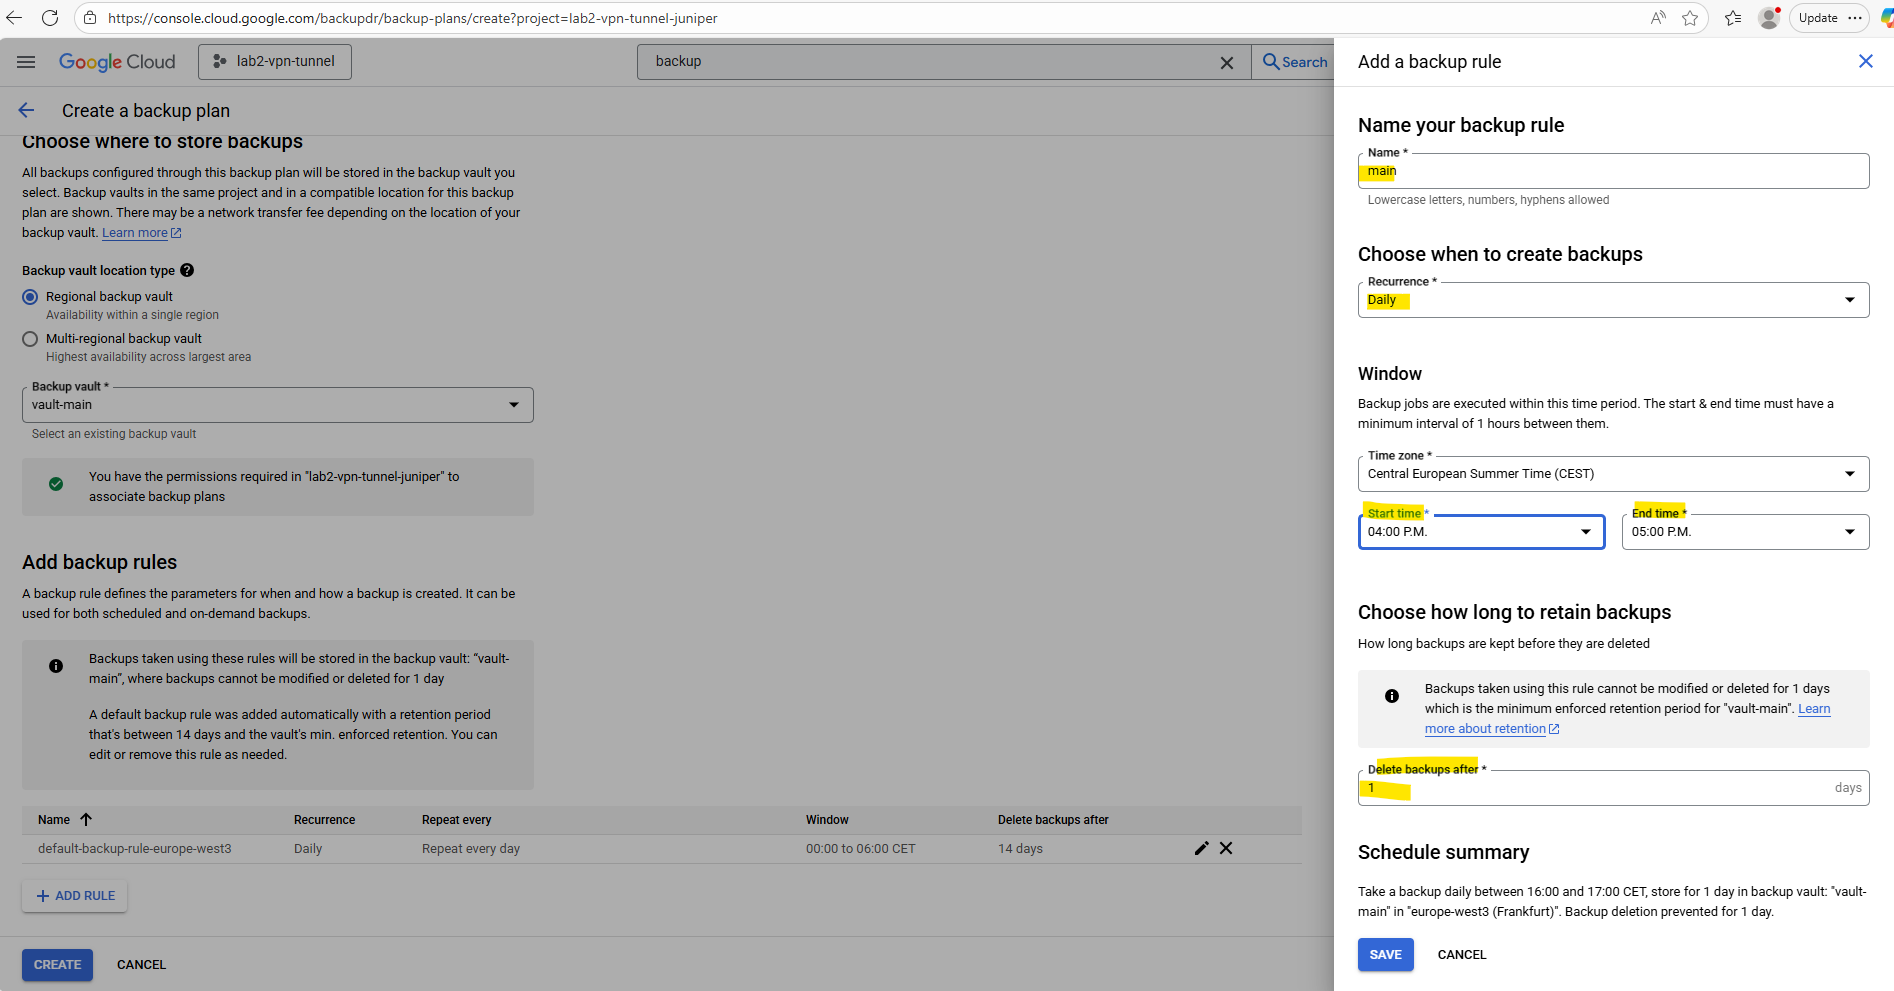Remove default-backup-rule-europe-west3 with X icon
The width and height of the screenshot is (1894, 991).
[x=1226, y=848]
